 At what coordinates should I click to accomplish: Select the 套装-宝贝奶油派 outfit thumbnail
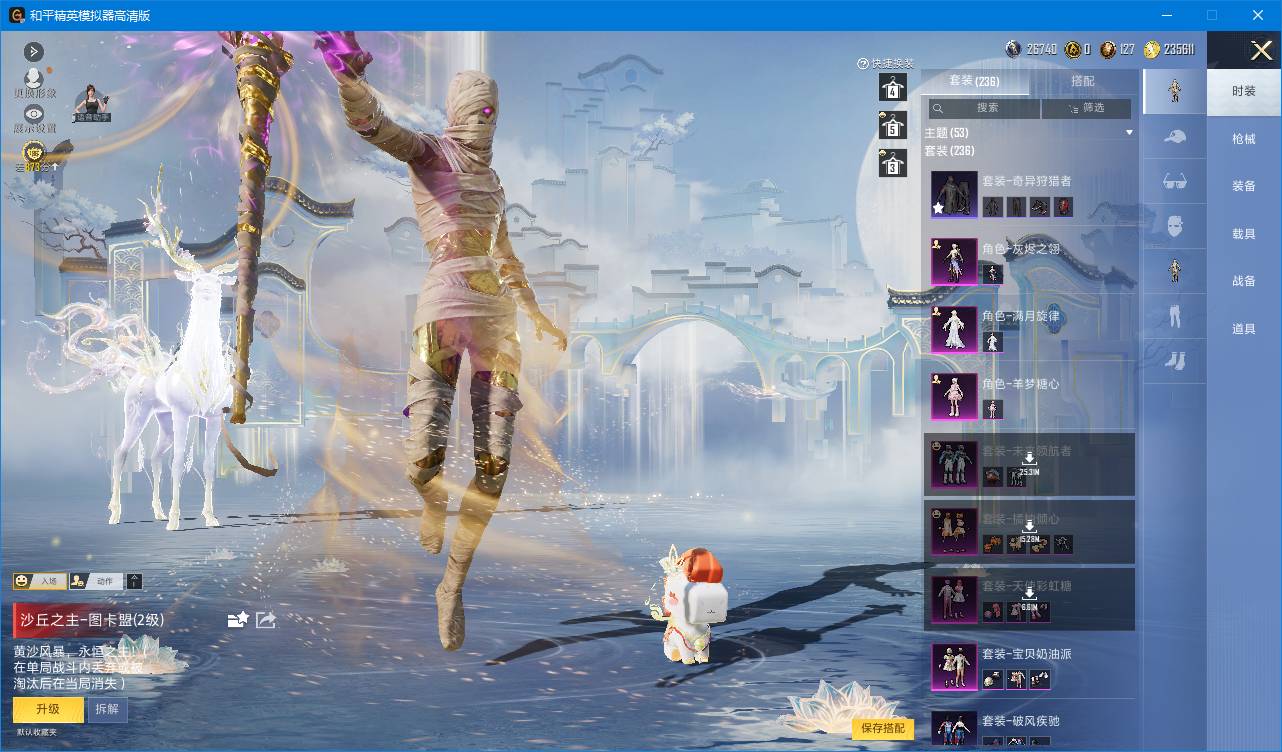[954, 666]
